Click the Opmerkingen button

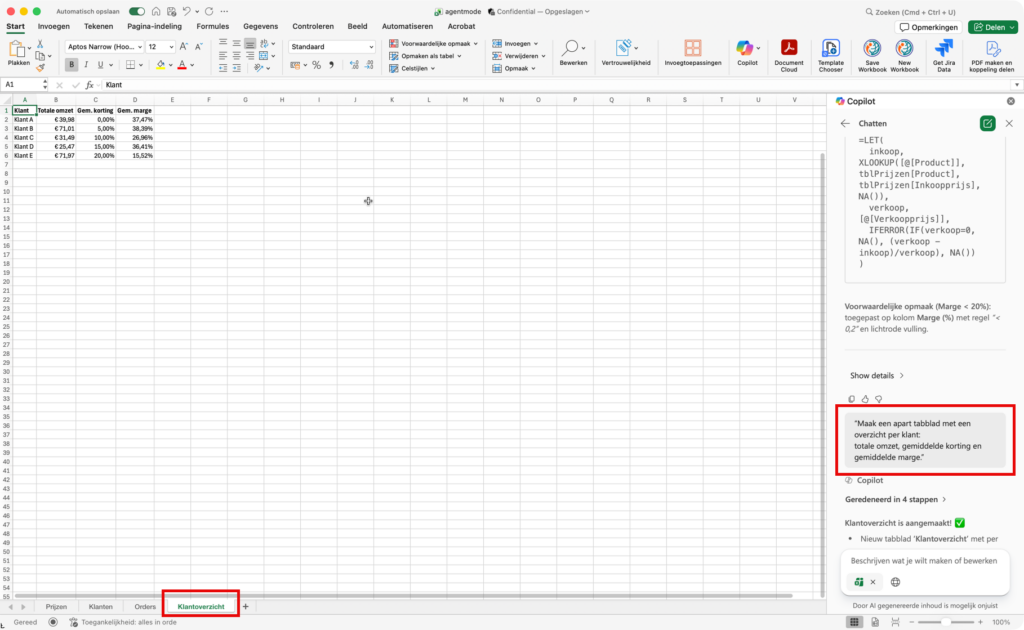929,27
